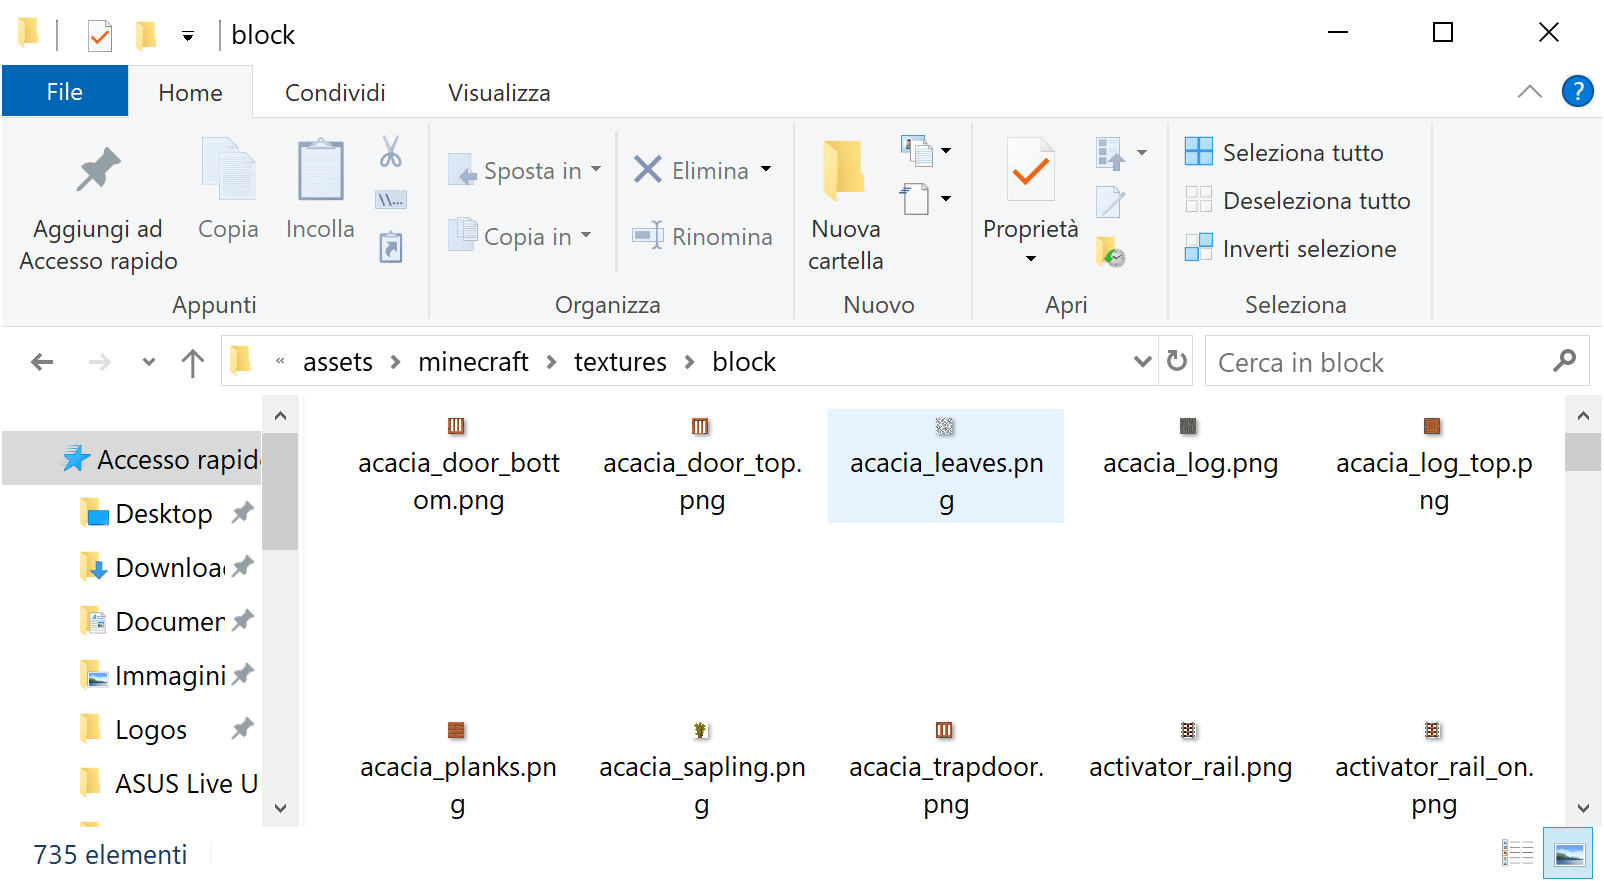Click textures in the breadcrumb path
This screenshot has height=881, width=1604.
(x=620, y=361)
